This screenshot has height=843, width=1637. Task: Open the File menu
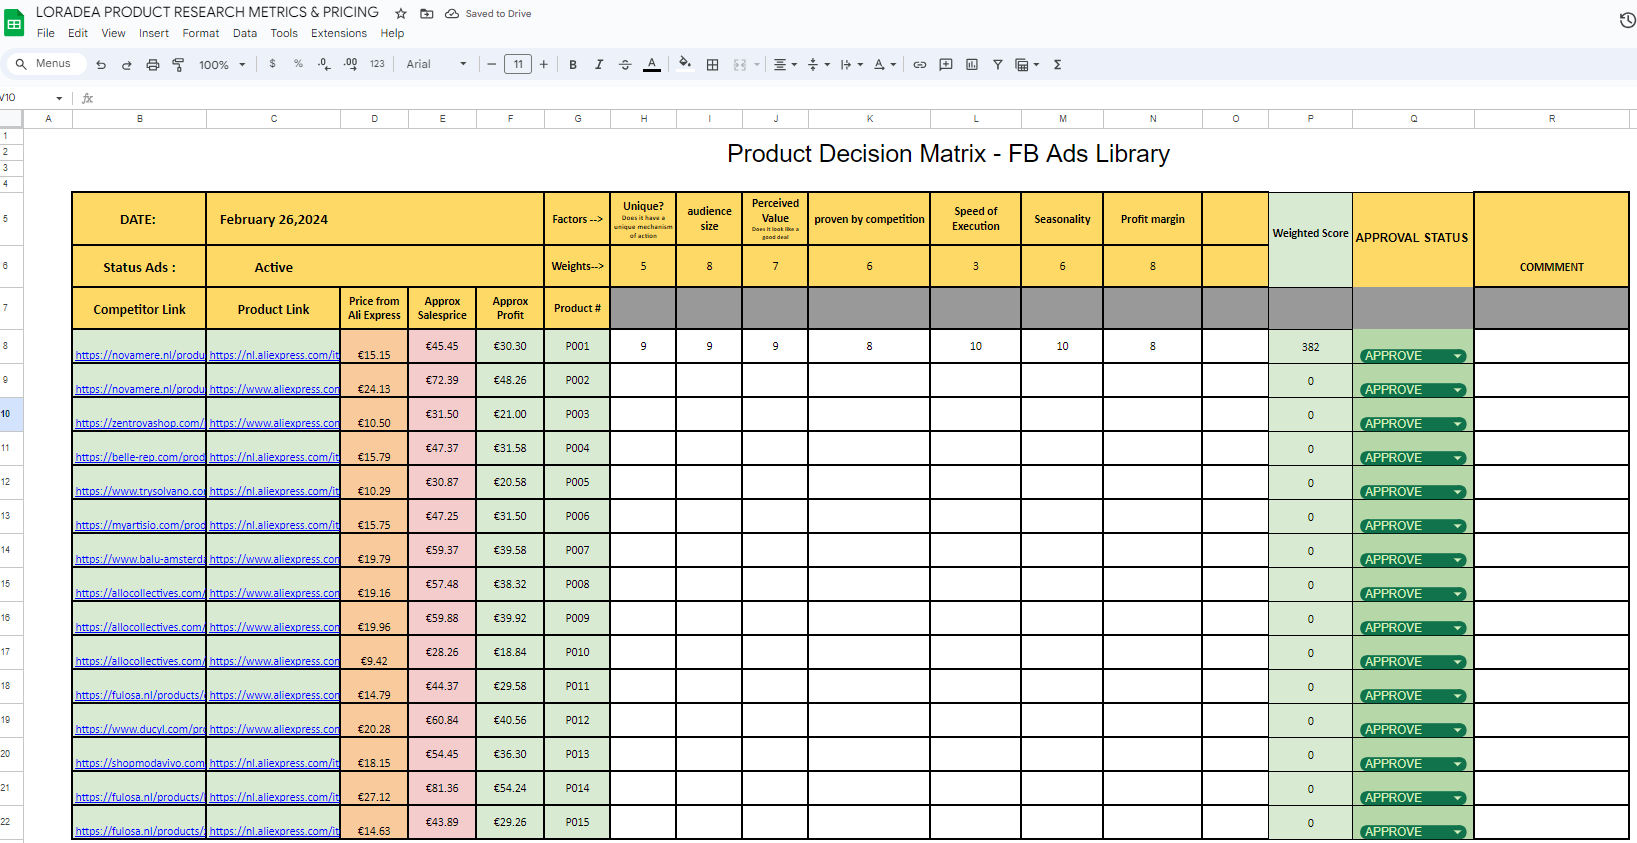(x=46, y=33)
